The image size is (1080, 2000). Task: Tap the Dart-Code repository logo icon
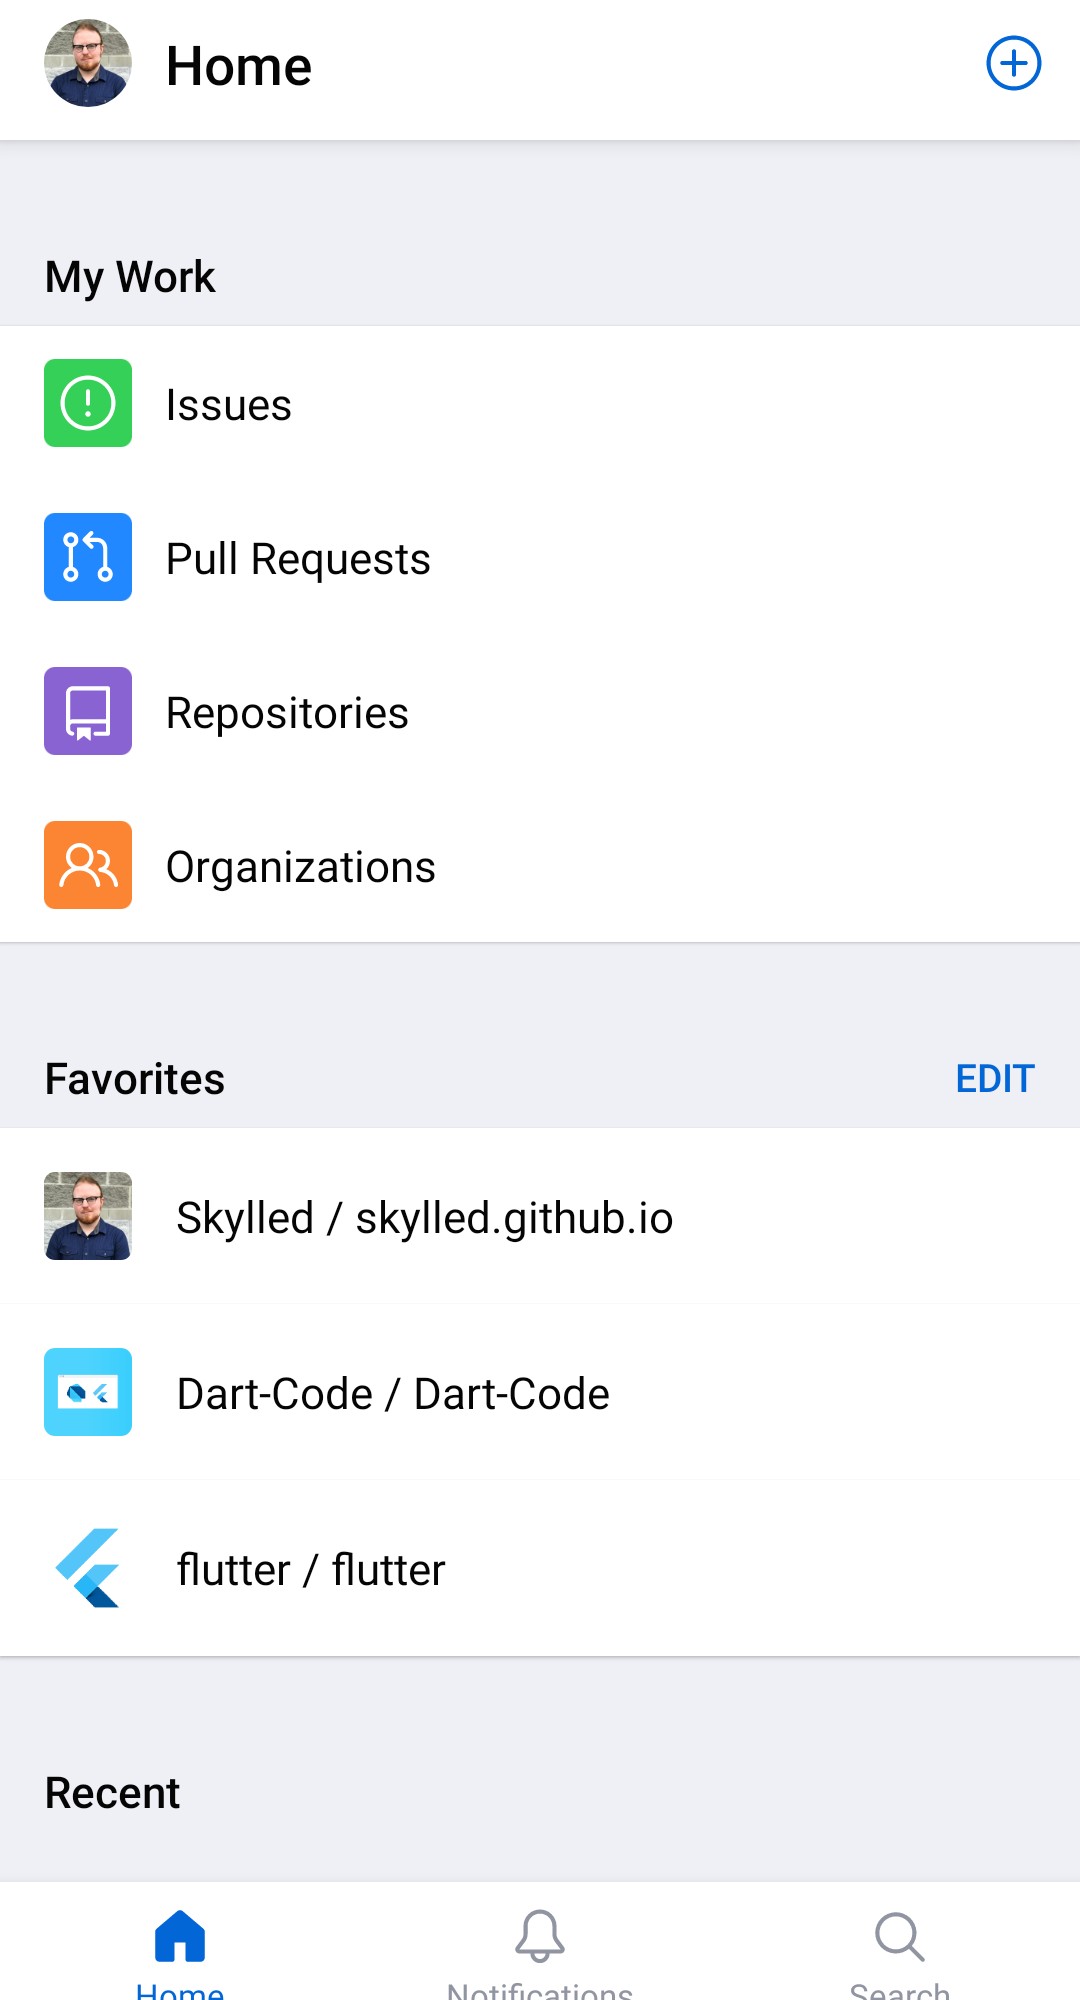pos(88,1392)
